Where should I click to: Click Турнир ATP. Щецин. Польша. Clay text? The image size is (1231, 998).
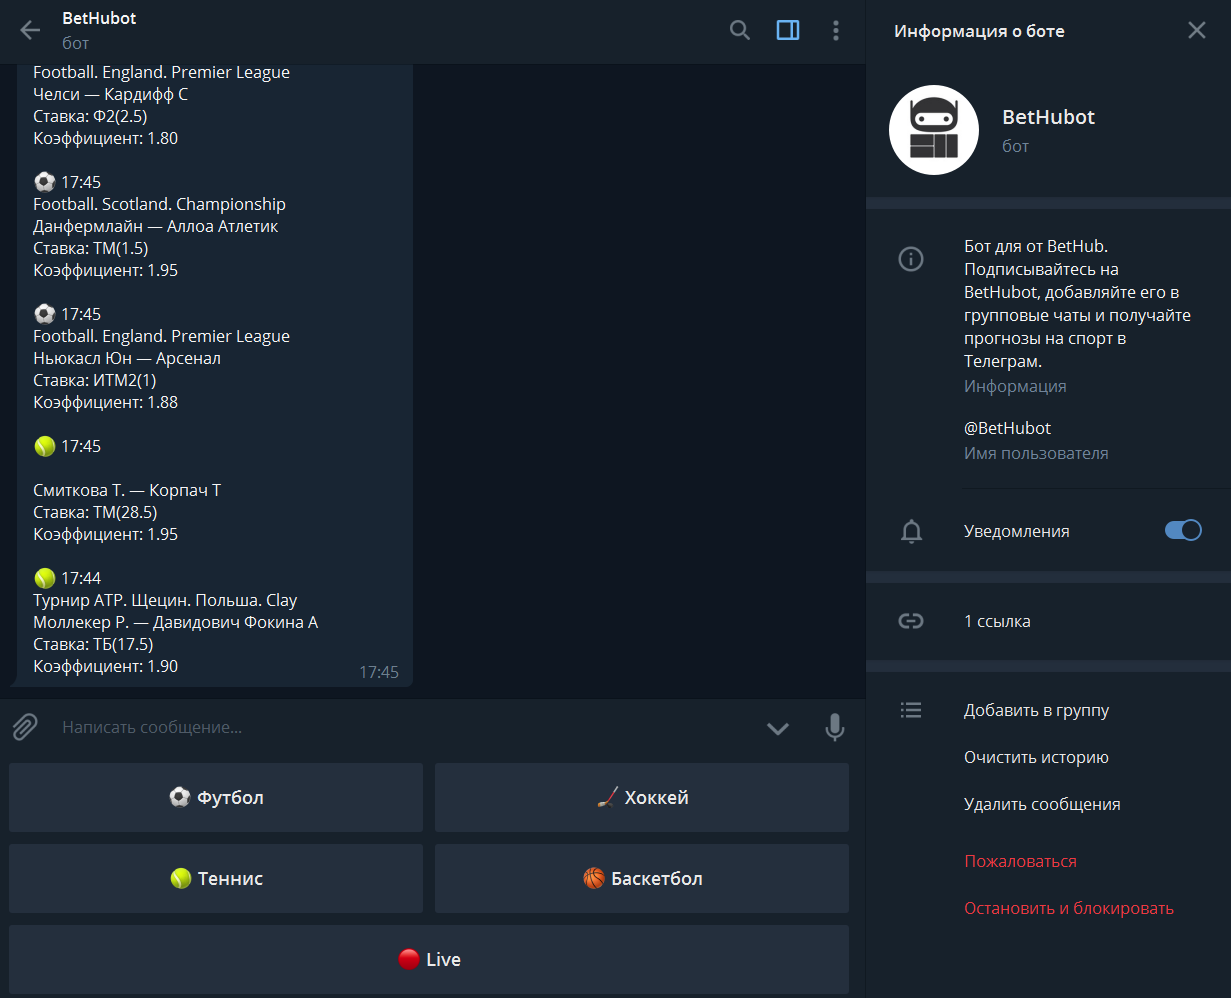coord(165,600)
